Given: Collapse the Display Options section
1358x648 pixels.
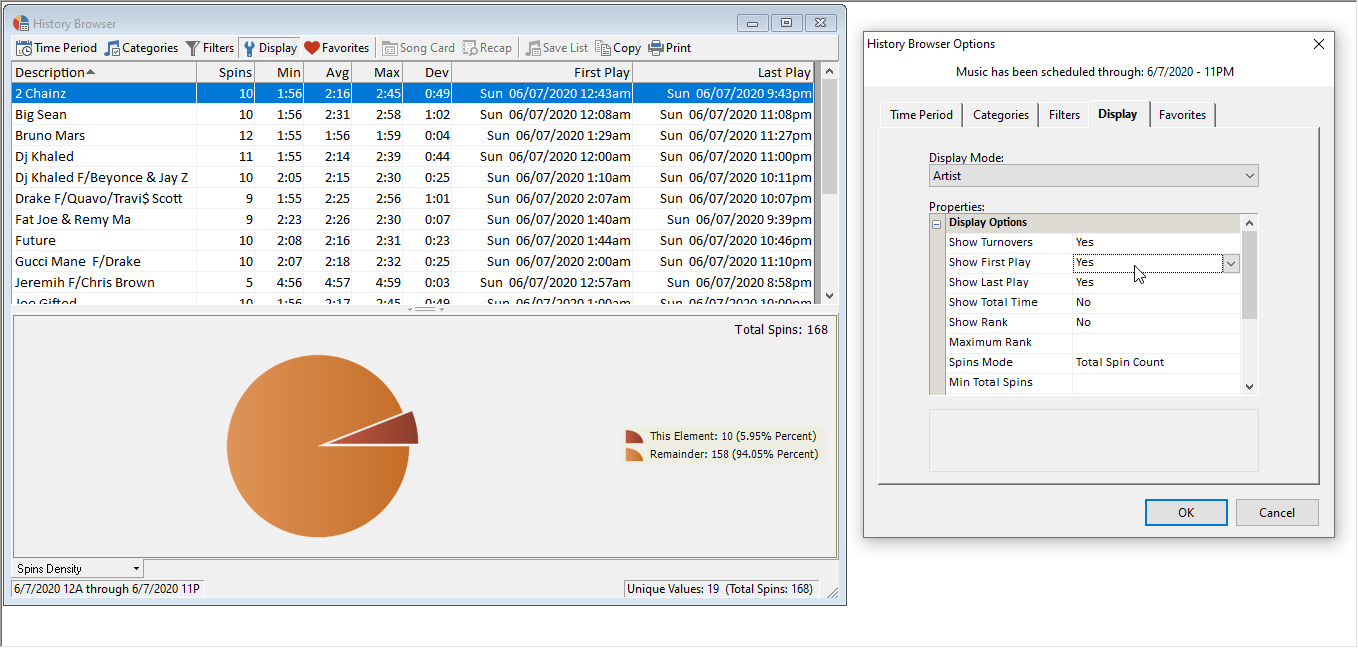Looking at the screenshot, I should [x=937, y=223].
